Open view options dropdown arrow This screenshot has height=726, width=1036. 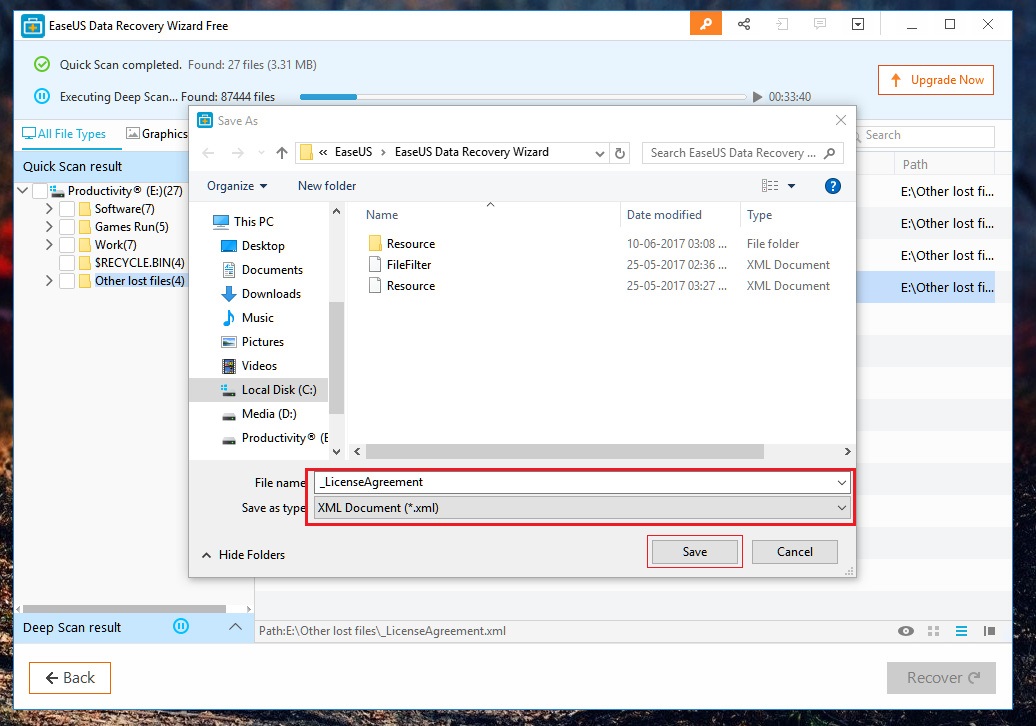tap(792, 186)
